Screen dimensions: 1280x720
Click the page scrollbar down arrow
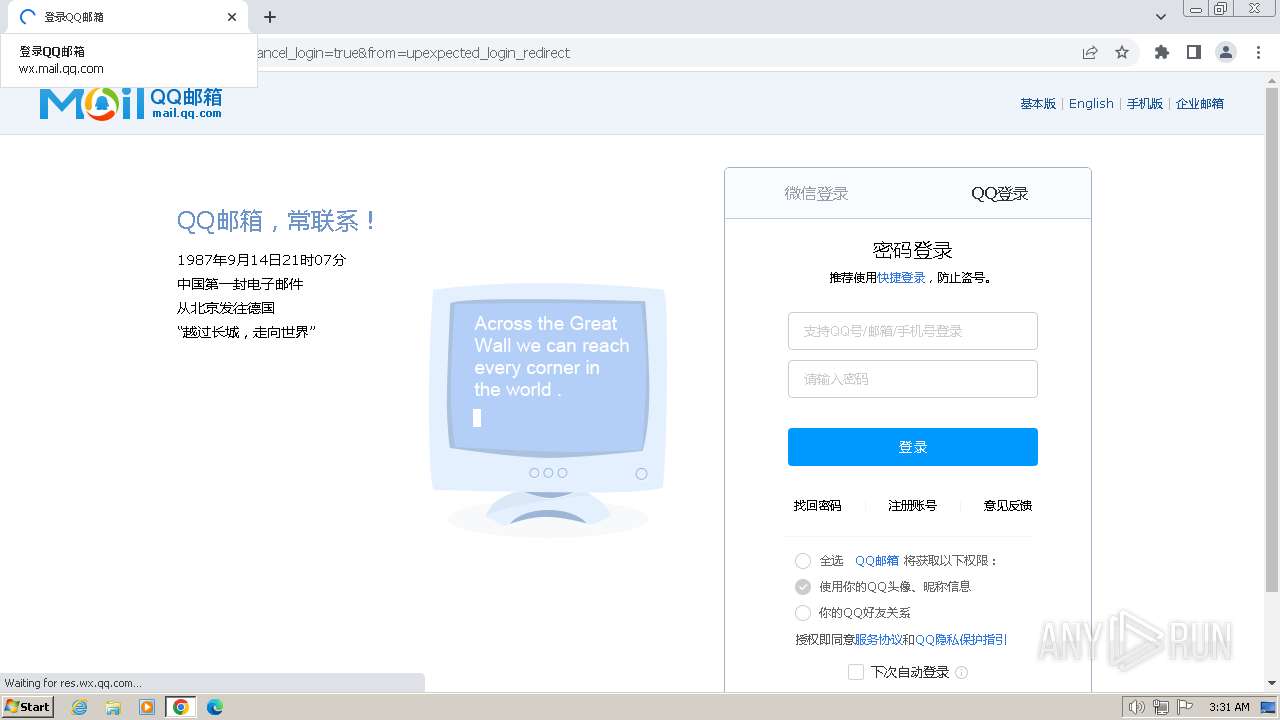click(x=1272, y=684)
